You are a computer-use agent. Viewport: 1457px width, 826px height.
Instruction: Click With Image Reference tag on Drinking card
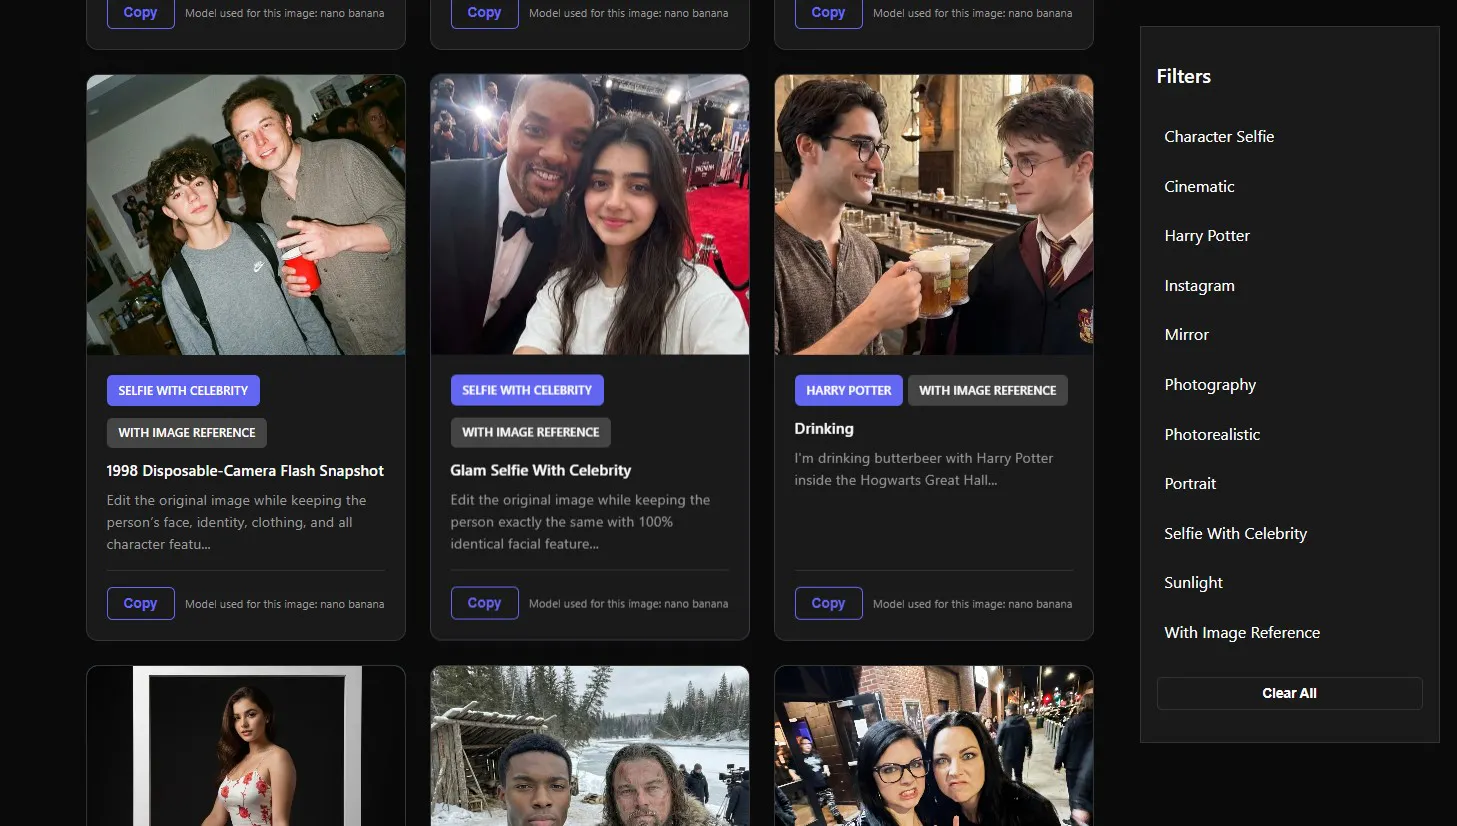(988, 390)
